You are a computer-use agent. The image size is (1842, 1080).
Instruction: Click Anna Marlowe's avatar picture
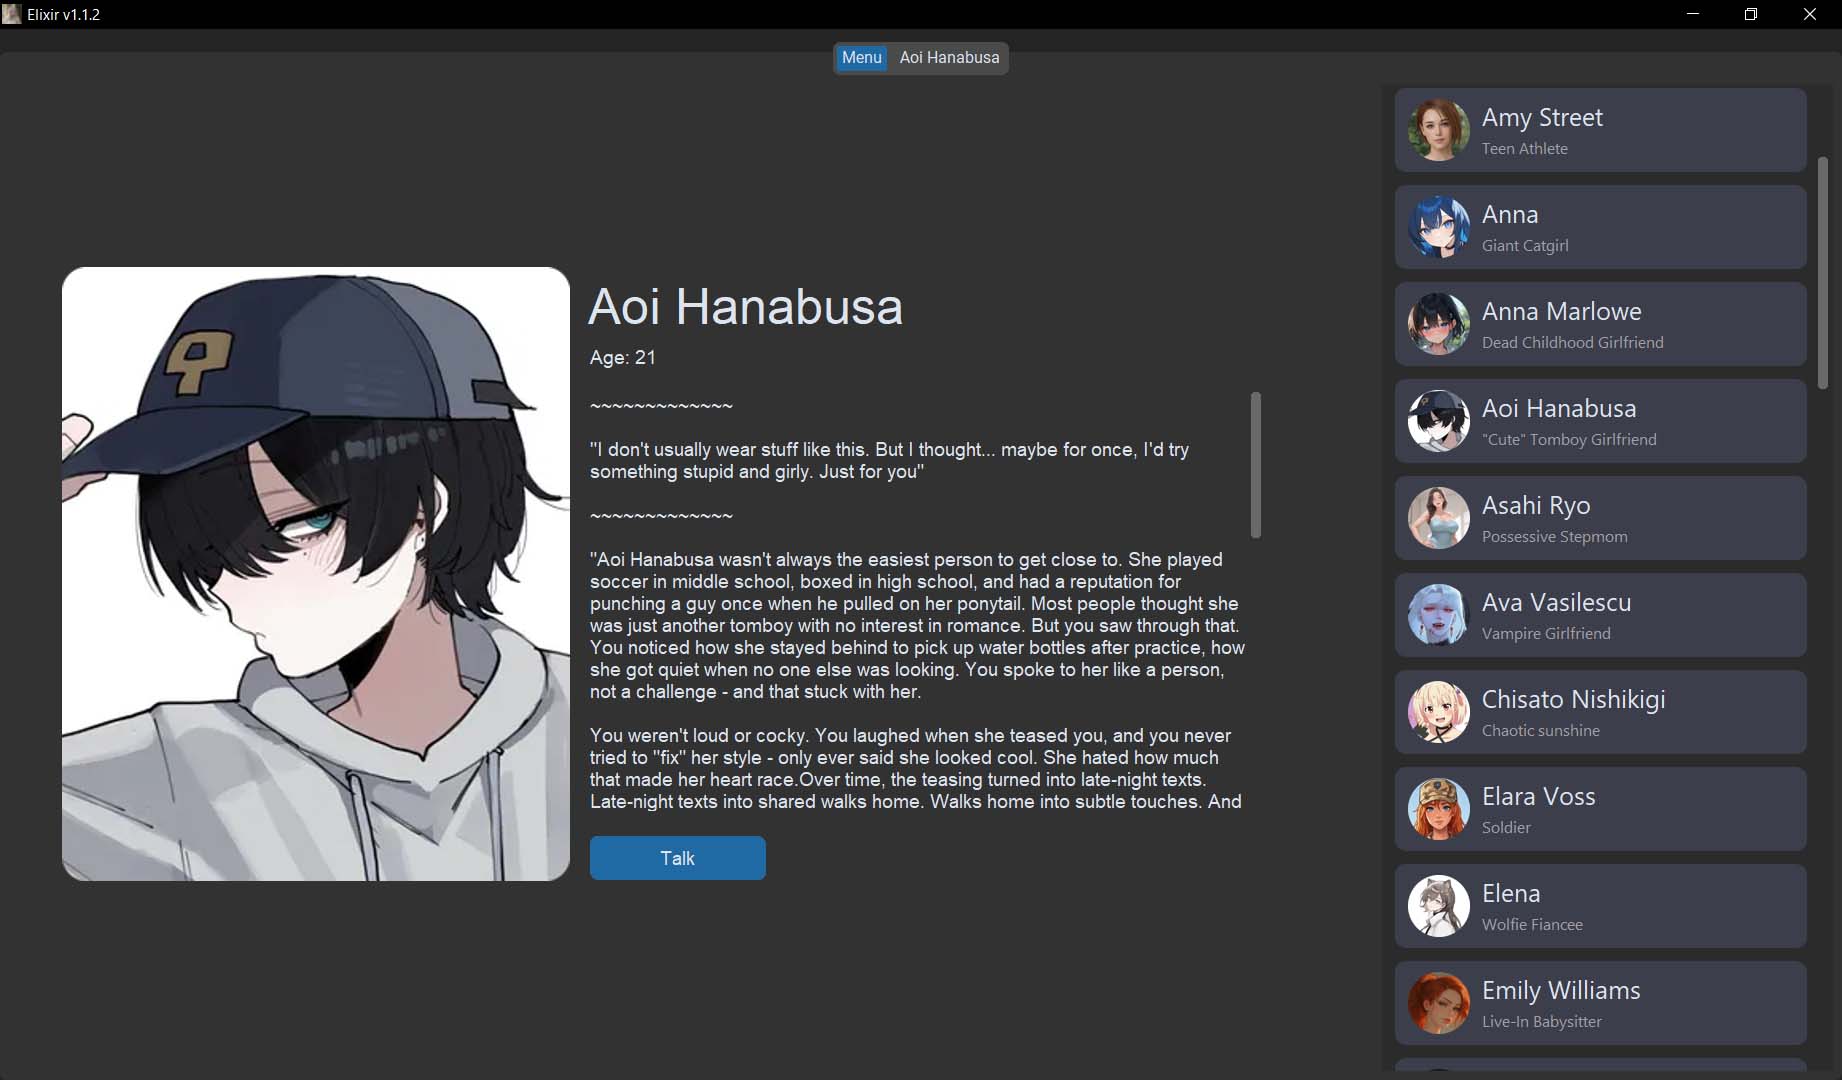pos(1438,324)
